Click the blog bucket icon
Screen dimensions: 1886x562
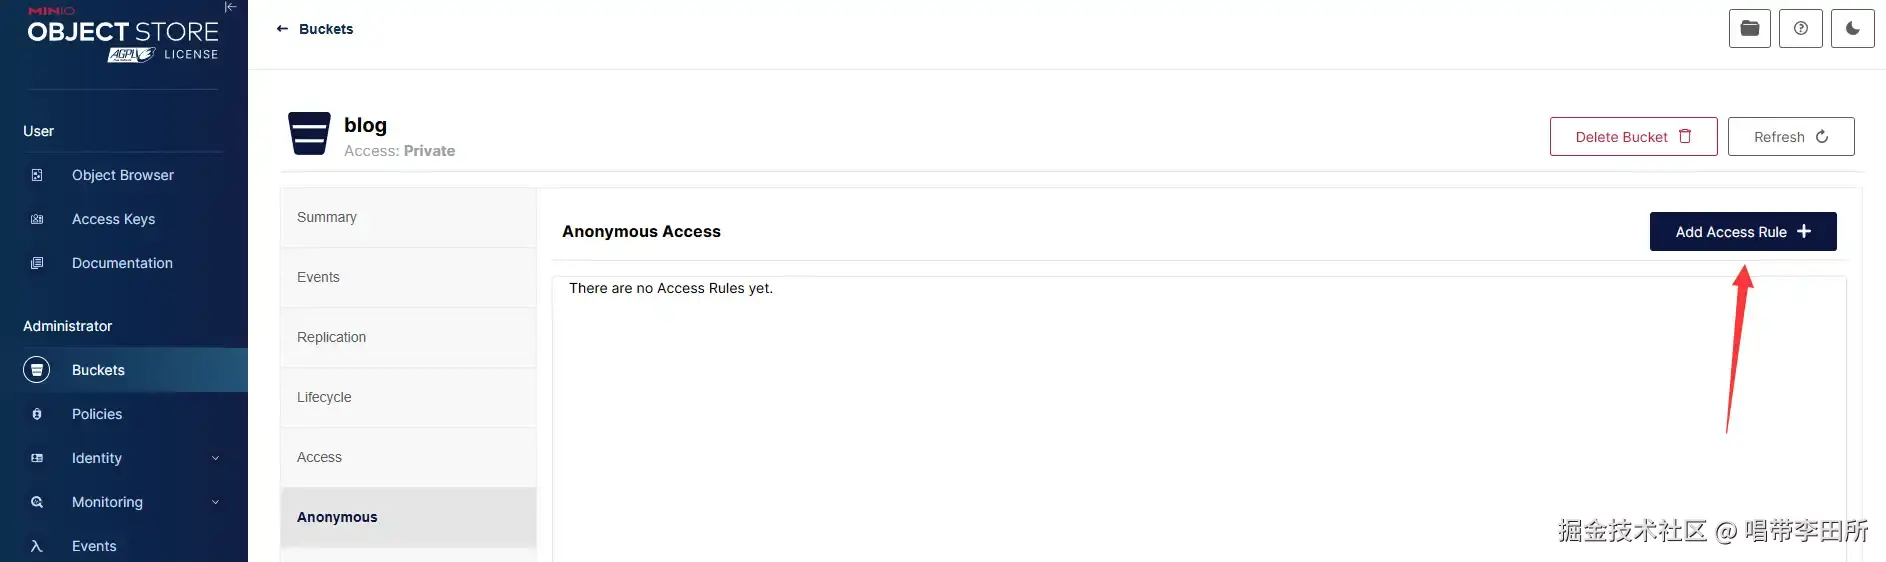point(309,134)
